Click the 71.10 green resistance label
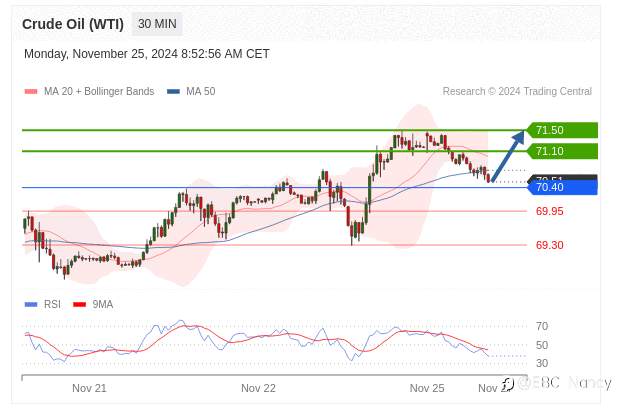 click(562, 151)
